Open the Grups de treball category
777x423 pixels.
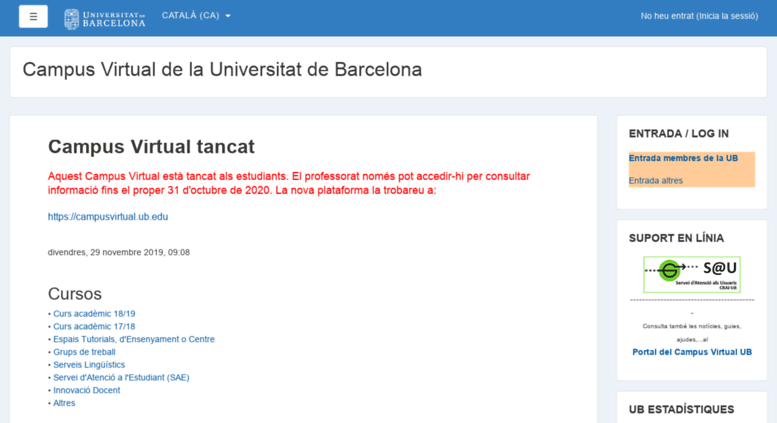click(x=84, y=352)
